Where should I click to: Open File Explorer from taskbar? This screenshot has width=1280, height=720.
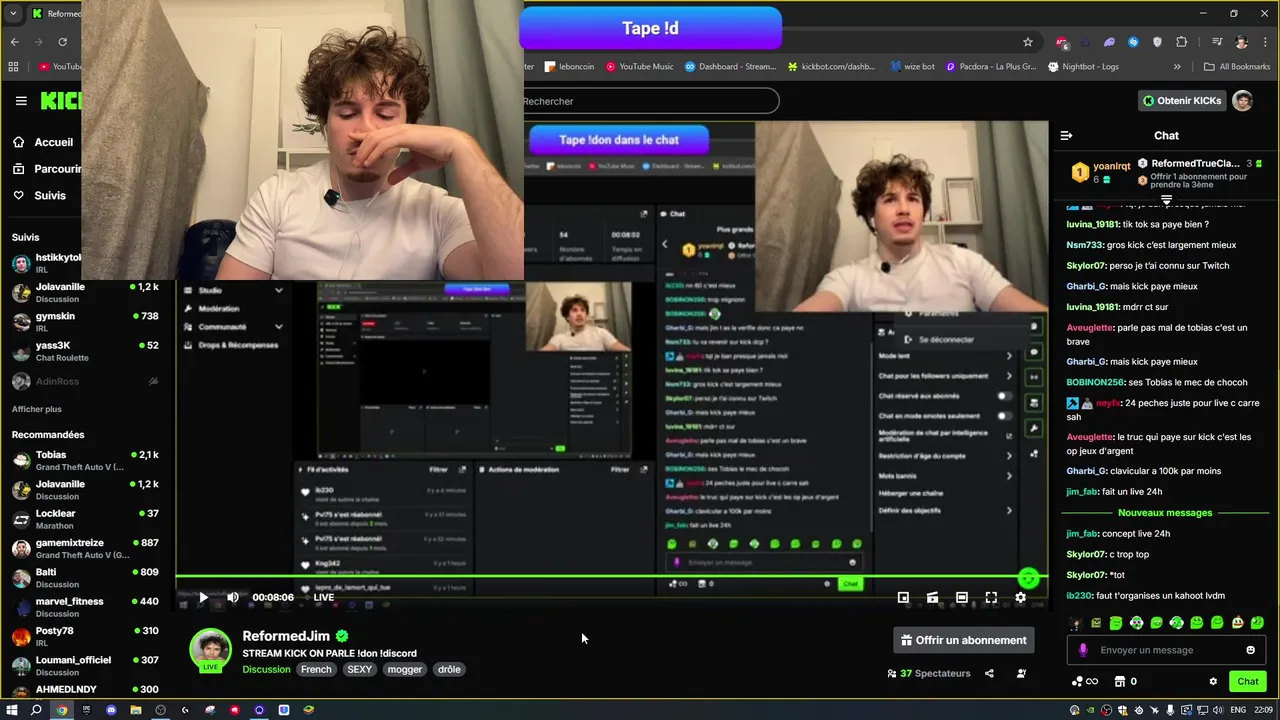coord(136,710)
